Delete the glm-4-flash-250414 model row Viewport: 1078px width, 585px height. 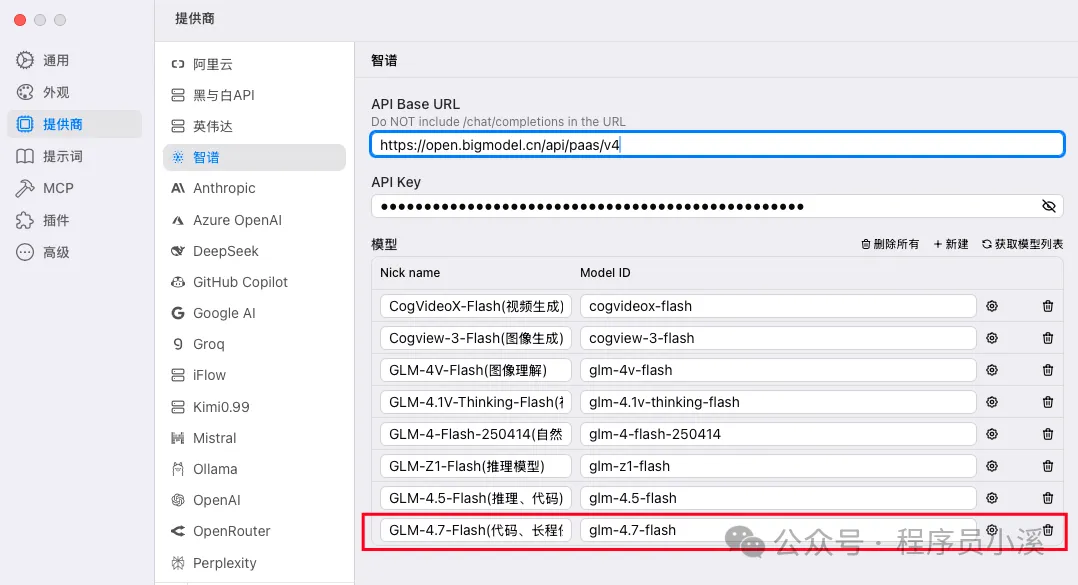coord(1048,434)
